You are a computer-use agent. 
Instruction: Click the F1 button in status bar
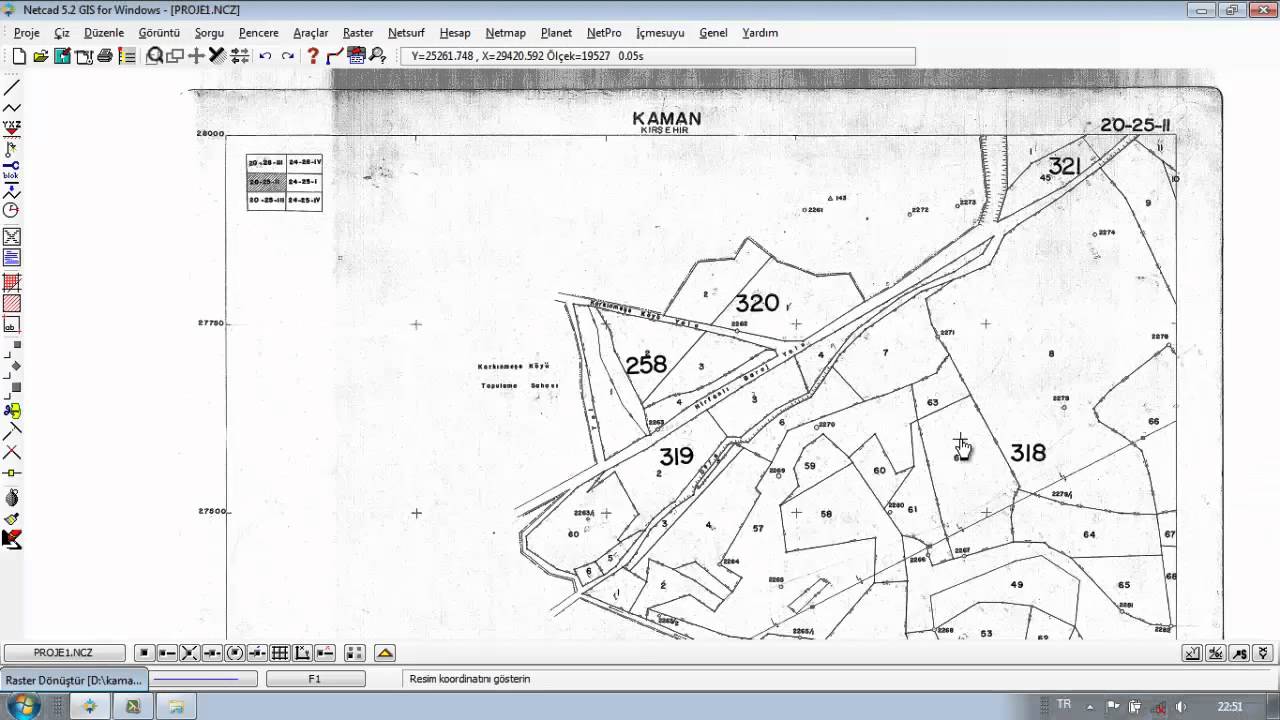[x=314, y=679]
